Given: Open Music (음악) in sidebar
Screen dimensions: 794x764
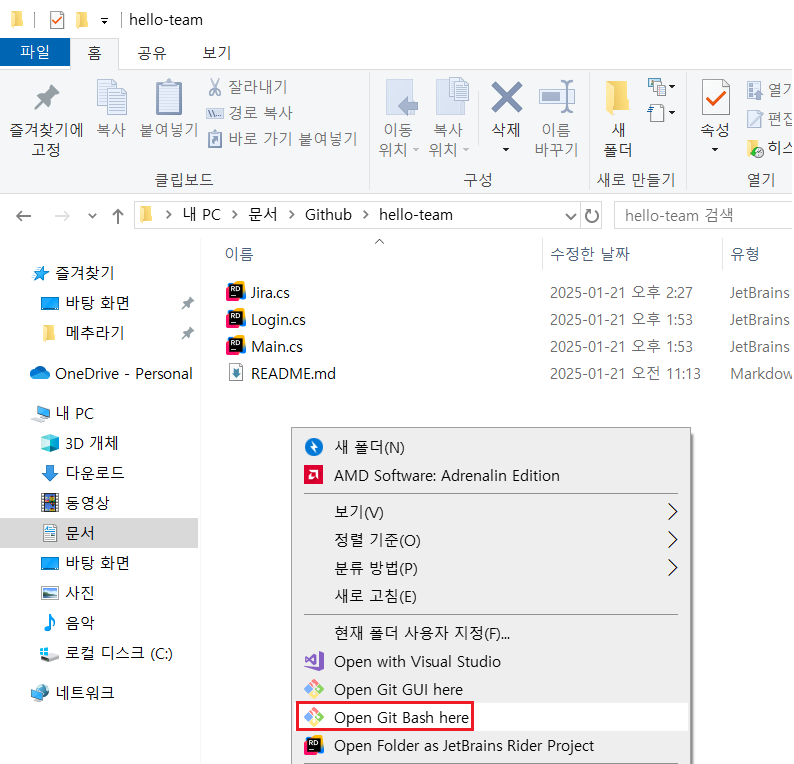Looking at the screenshot, I should (79, 622).
